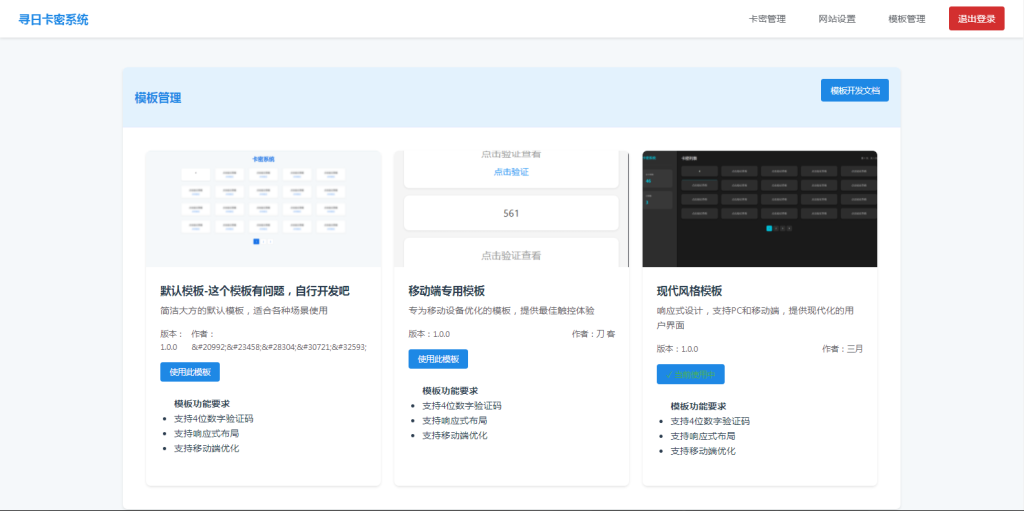Viewport: 1024px width, 511px height.
Task: Click the 默认模板 preview thumbnail
Action: [263, 208]
